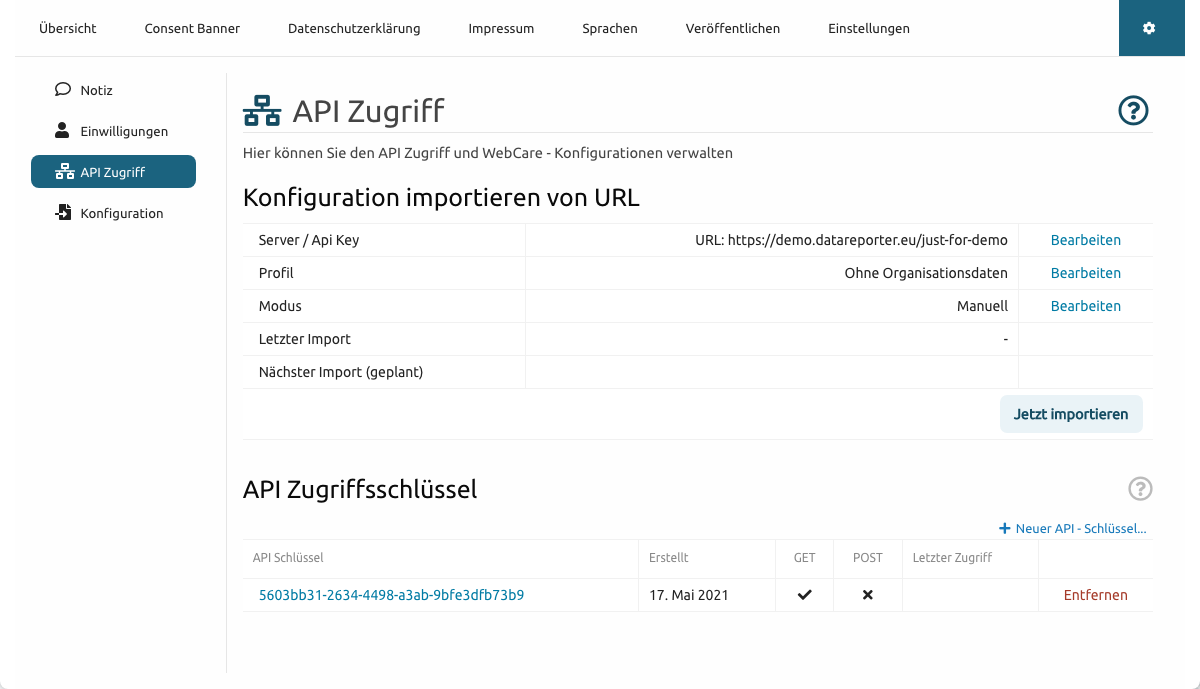Click the POST cross mark for the API key
The height and width of the screenshot is (689, 1200).
(x=867, y=595)
